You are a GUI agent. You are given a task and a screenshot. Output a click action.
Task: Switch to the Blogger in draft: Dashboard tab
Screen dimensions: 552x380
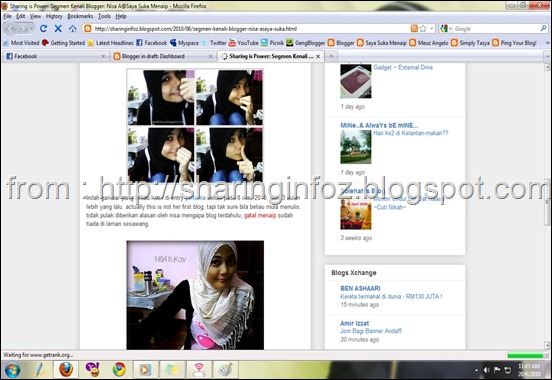(x=163, y=56)
